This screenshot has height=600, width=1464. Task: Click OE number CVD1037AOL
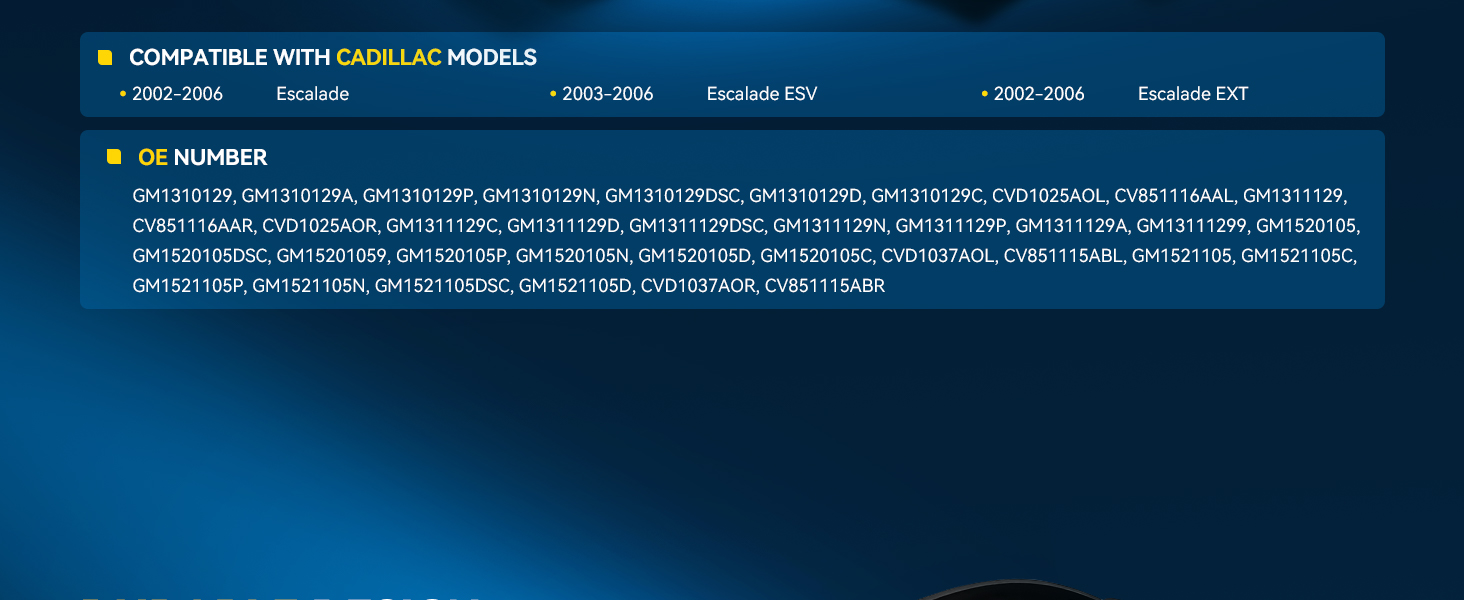tap(936, 256)
